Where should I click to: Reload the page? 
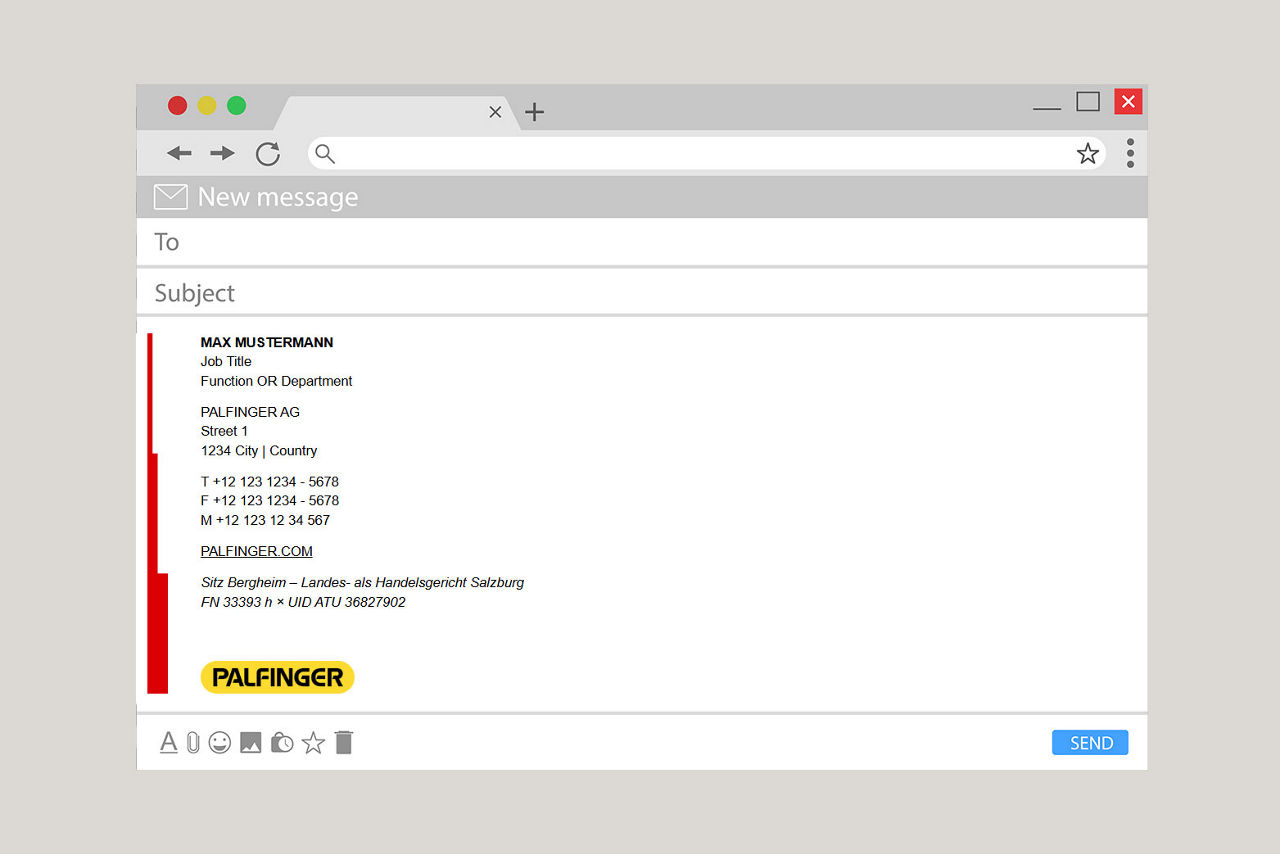click(x=267, y=153)
